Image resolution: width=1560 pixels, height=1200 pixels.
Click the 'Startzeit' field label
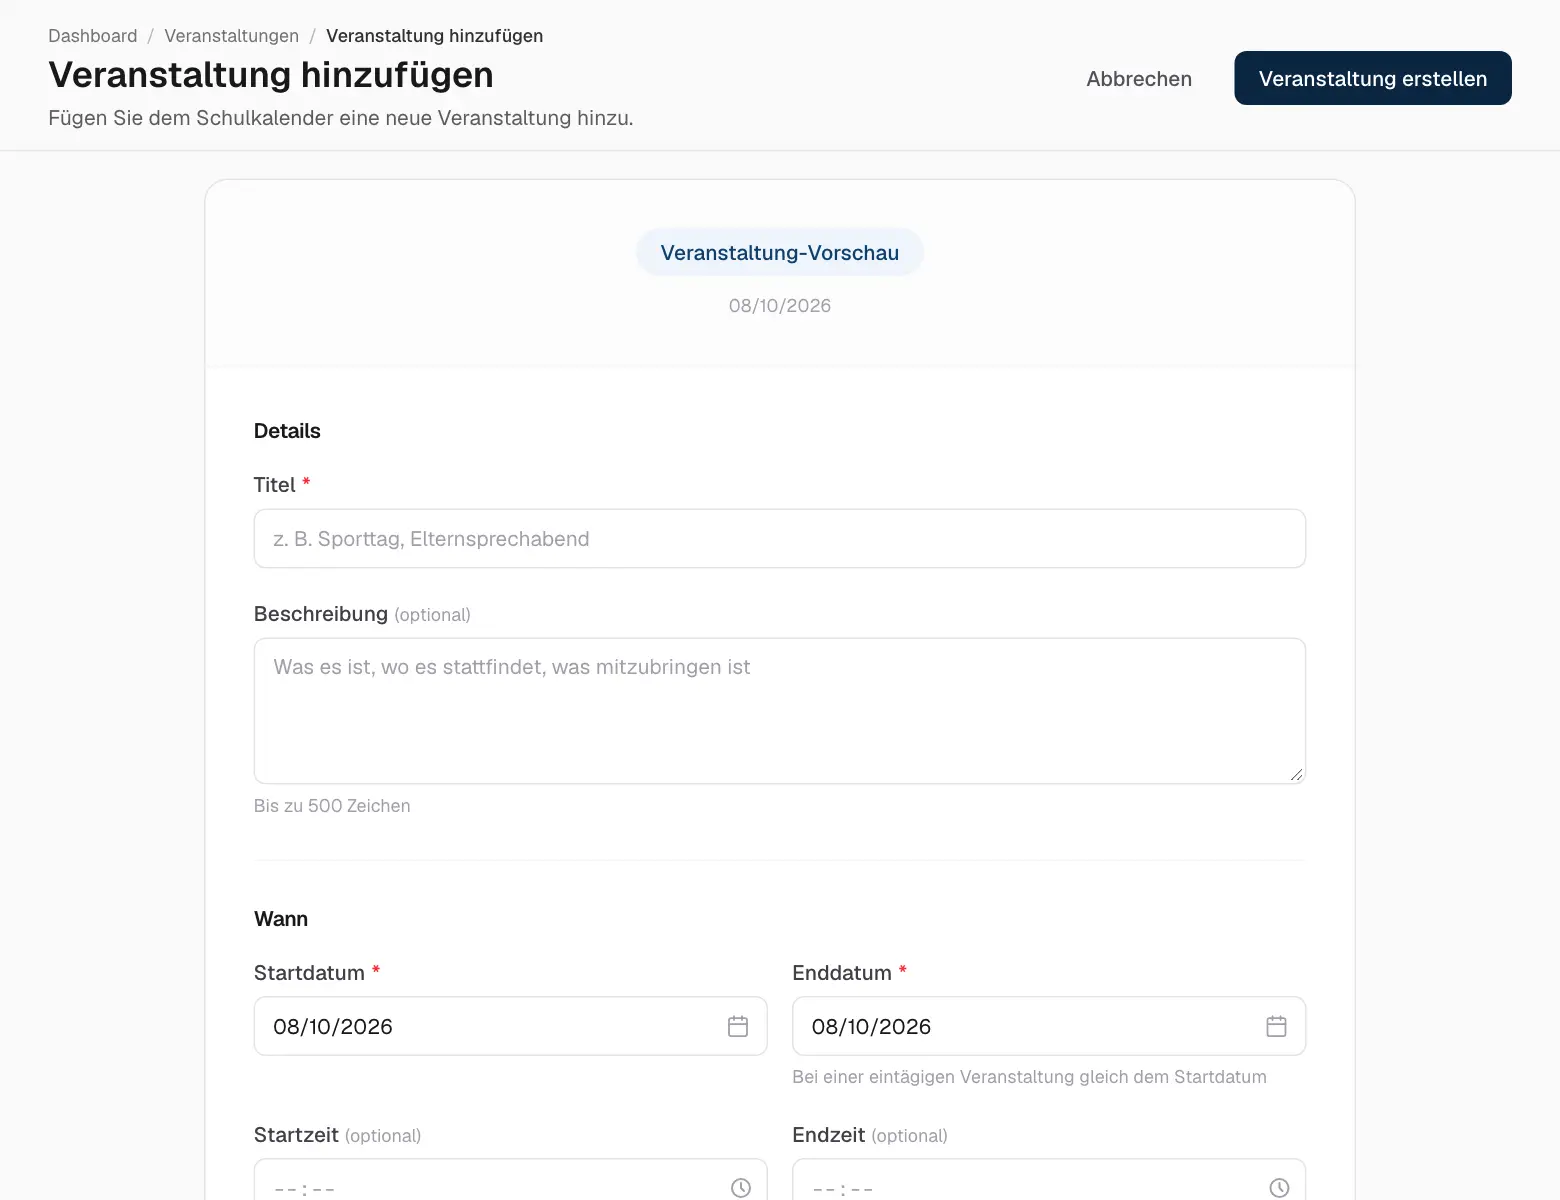click(296, 1135)
